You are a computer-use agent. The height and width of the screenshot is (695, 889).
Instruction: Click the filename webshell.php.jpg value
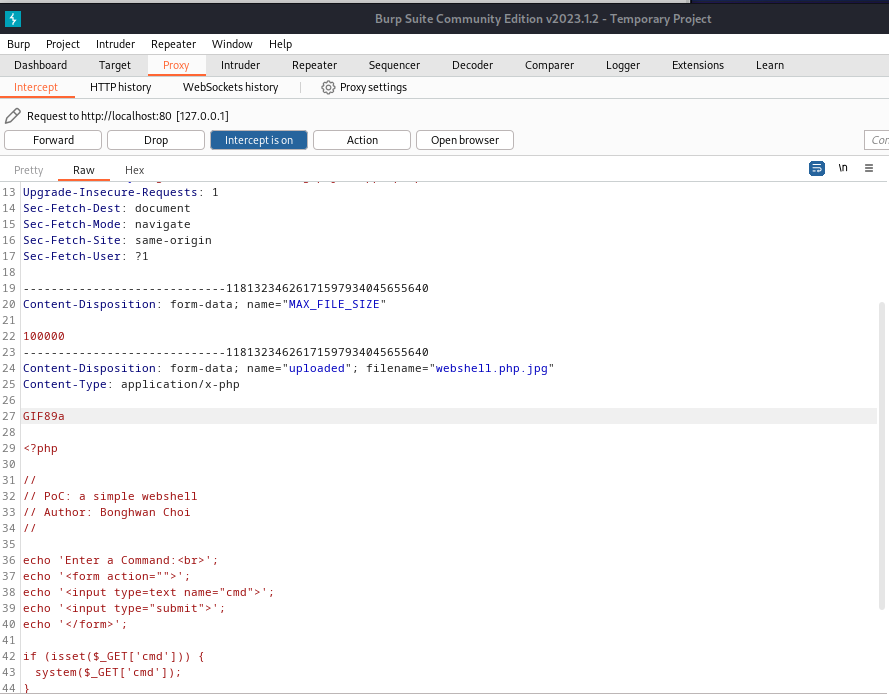492,368
